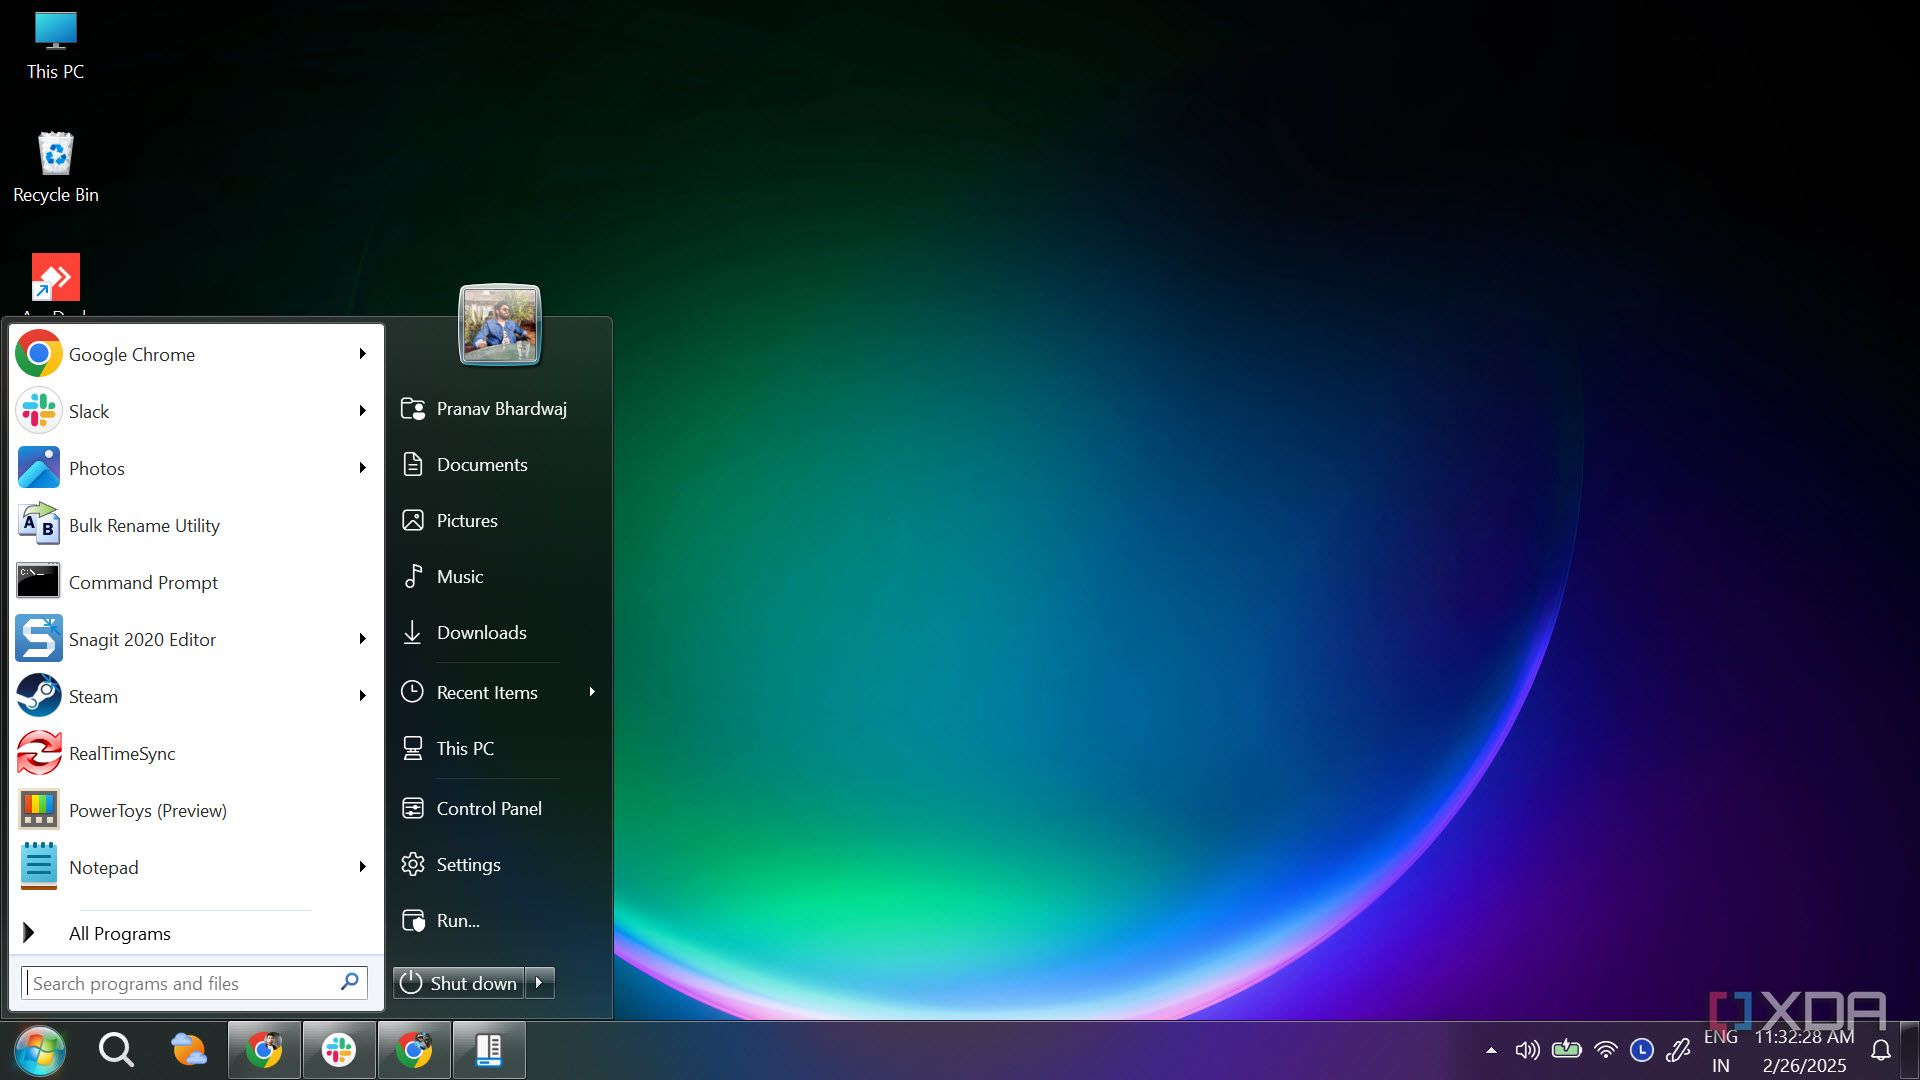1920x1080 pixels.
Task: Open Control Panel from the right pane
Action: coord(488,808)
